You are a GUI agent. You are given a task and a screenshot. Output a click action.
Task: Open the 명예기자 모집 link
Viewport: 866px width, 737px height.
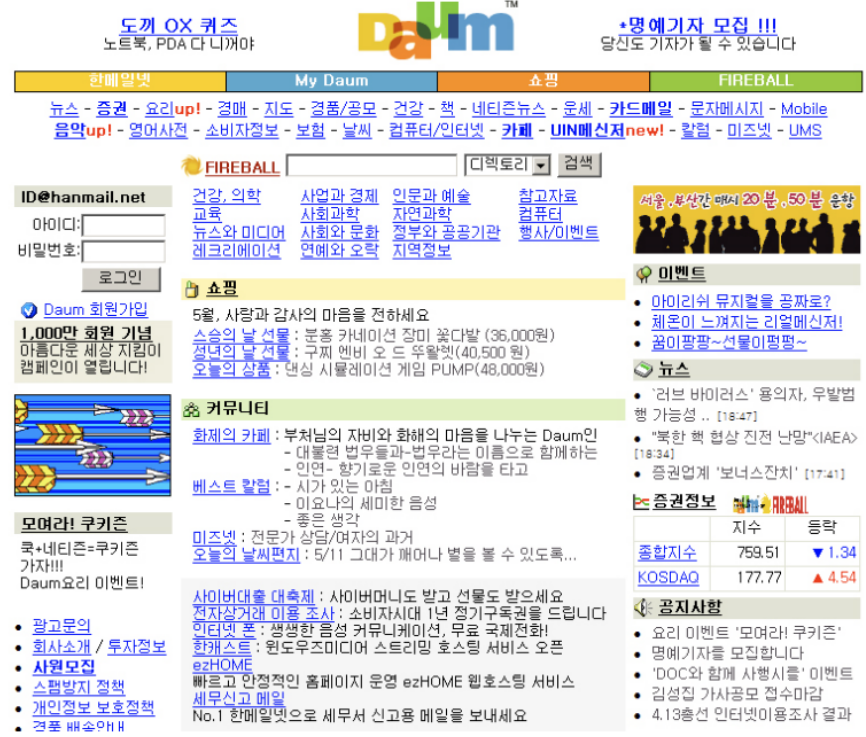(698, 25)
